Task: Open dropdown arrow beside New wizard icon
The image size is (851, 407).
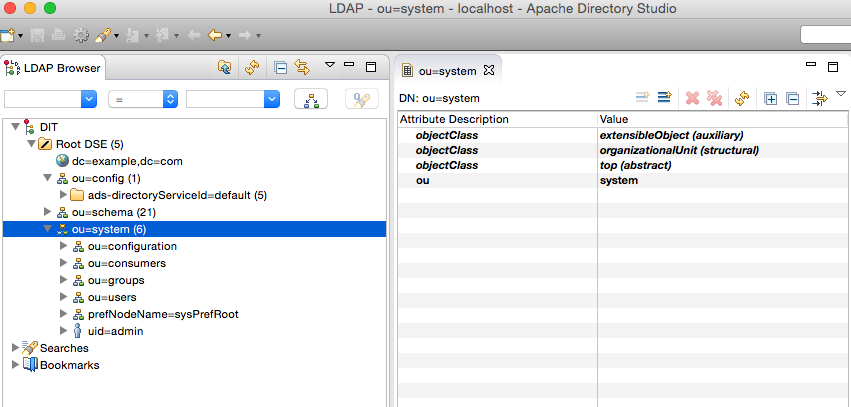Action: (21, 36)
